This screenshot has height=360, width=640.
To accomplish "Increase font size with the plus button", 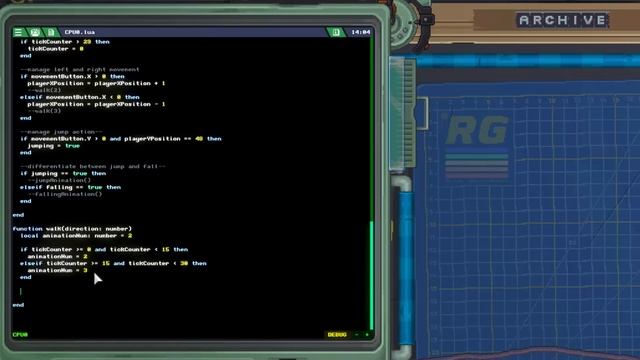I will (367, 334).
